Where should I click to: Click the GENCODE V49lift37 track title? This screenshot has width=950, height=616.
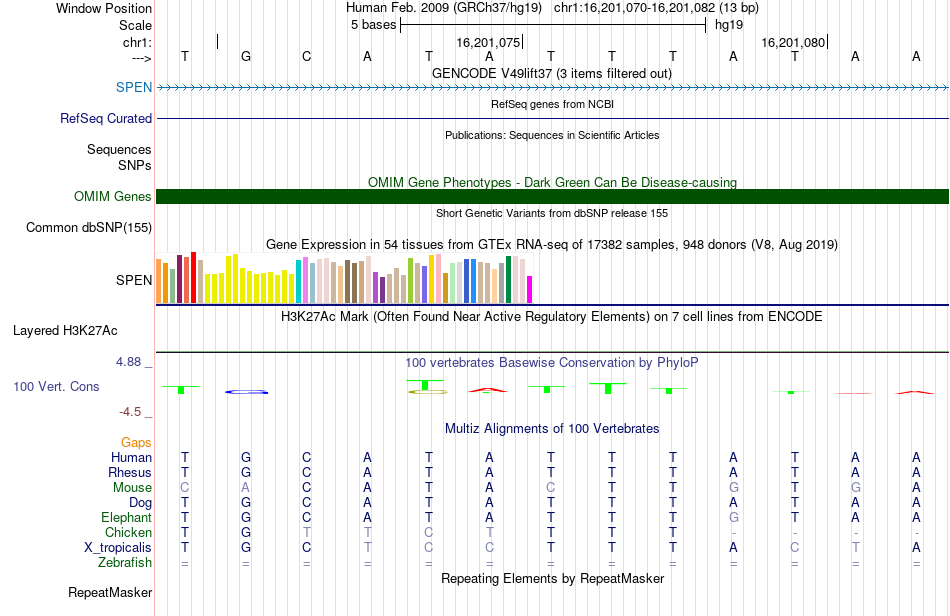[552, 74]
